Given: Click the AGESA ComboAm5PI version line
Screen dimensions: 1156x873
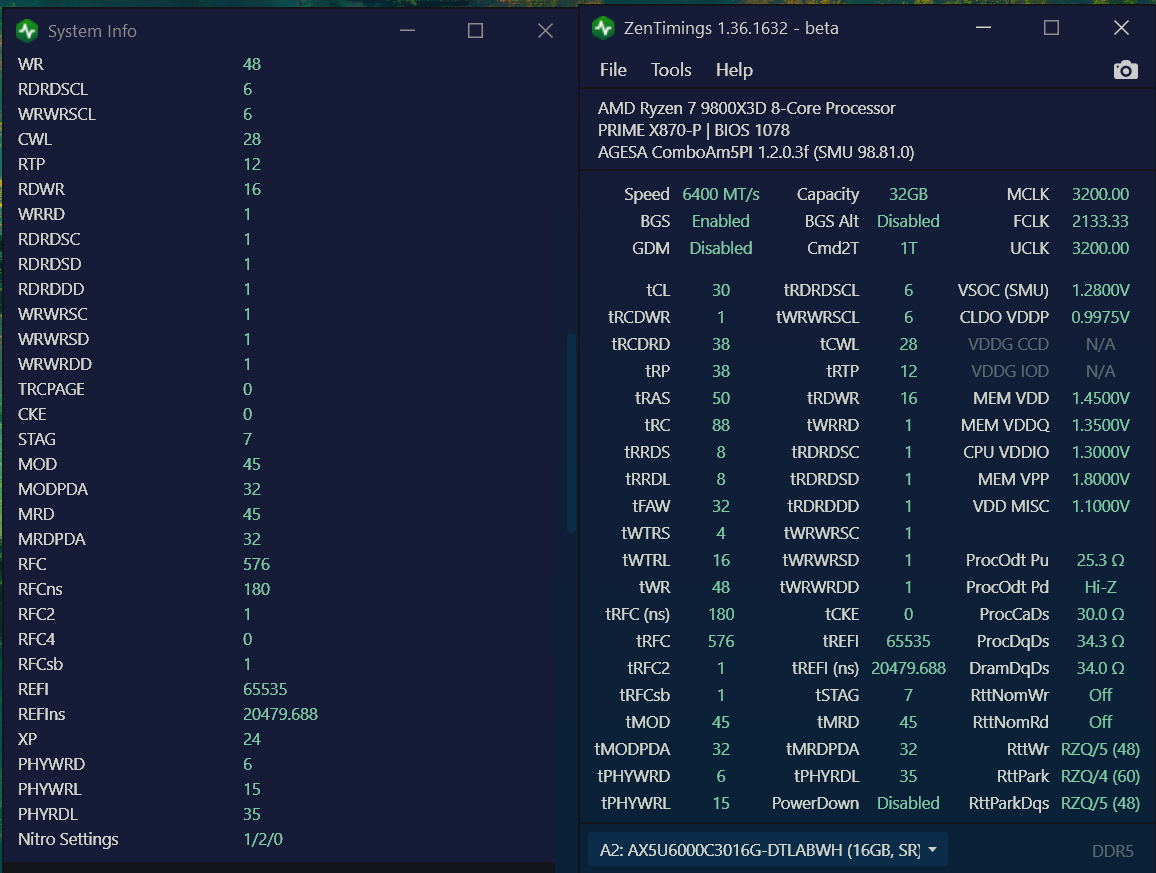Looking at the screenshot, I should point(756,153).
